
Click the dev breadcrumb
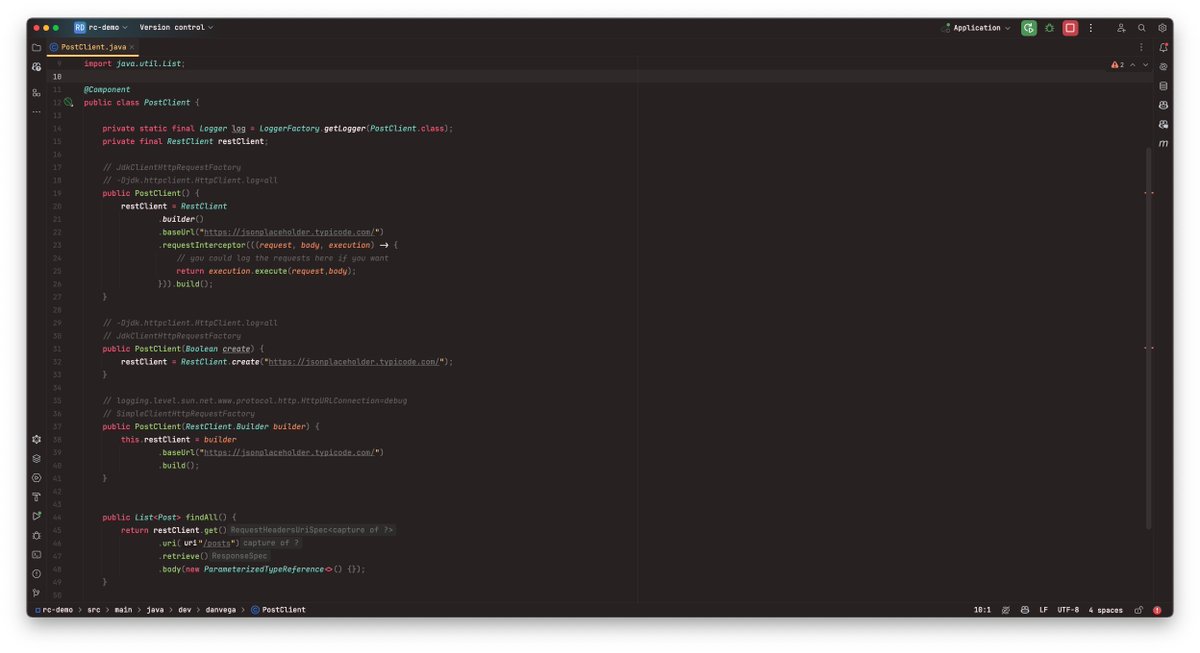click(x=185, y=610)
